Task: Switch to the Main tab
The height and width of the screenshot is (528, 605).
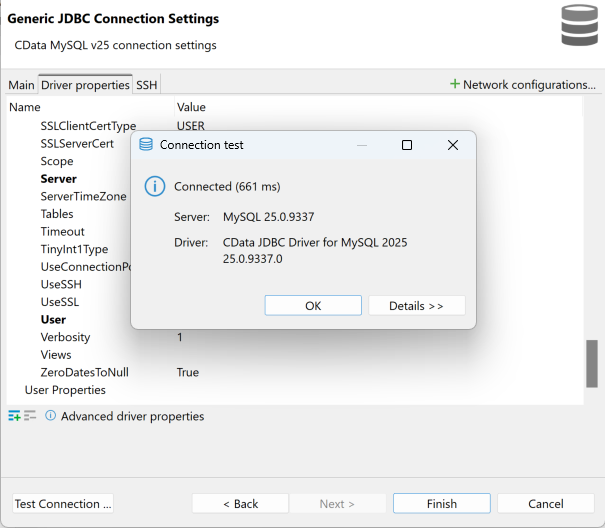Action: [x=21, y=85]
